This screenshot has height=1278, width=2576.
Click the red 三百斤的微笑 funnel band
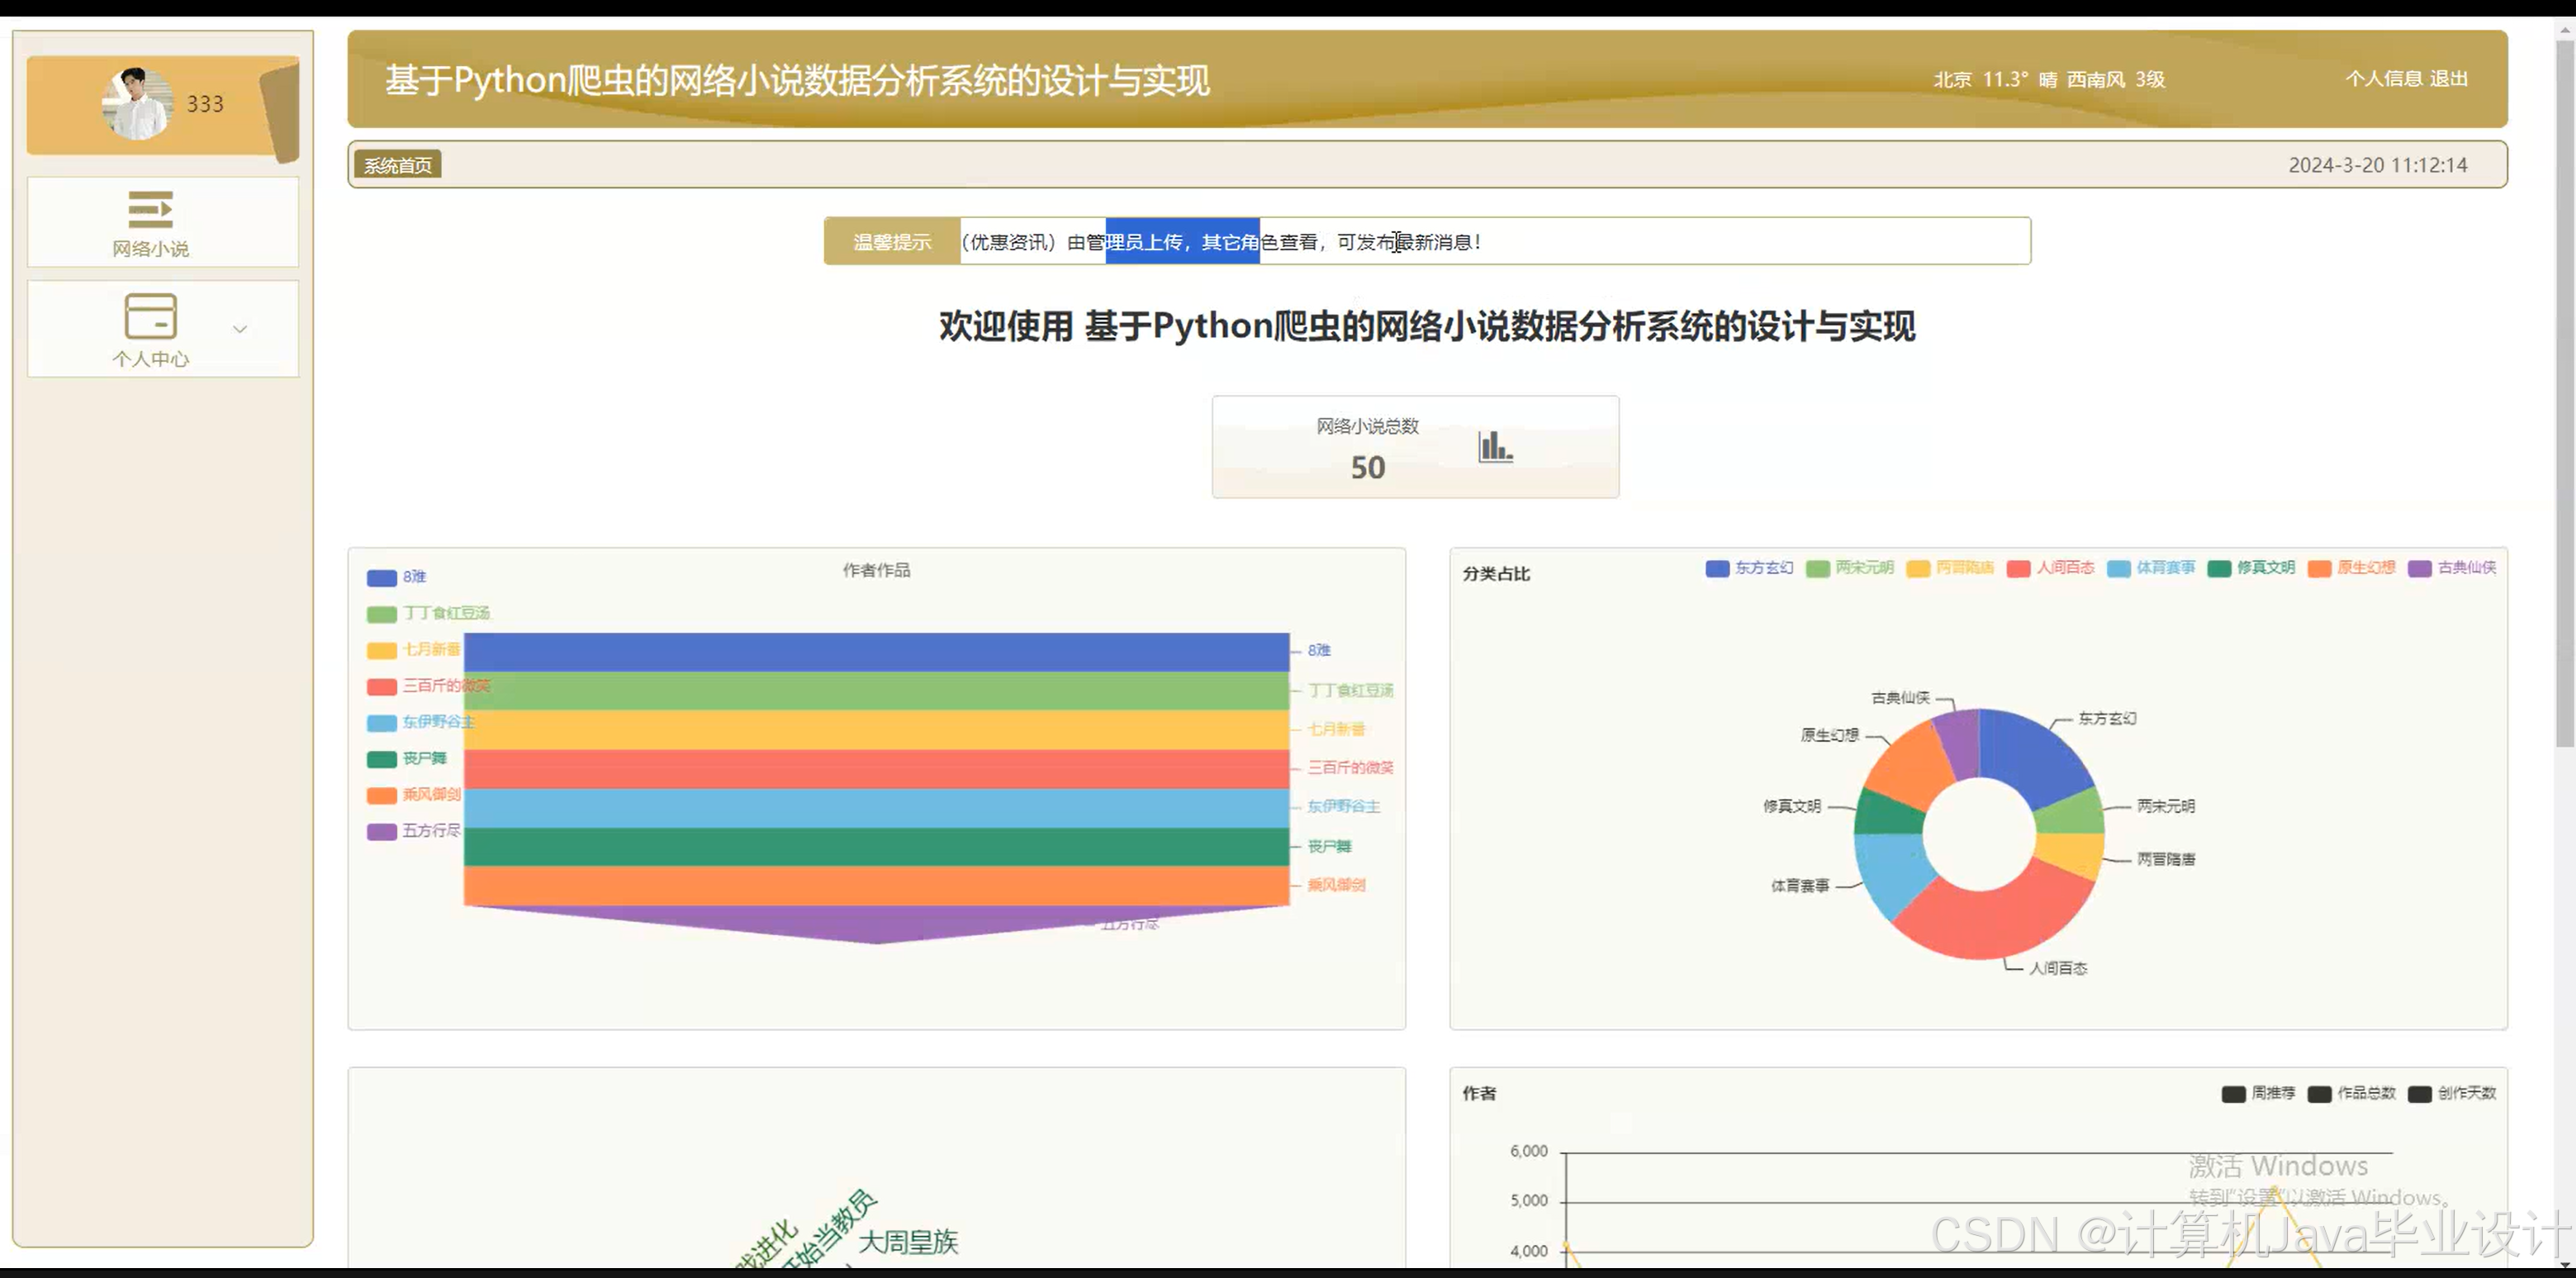coord(876,769)
